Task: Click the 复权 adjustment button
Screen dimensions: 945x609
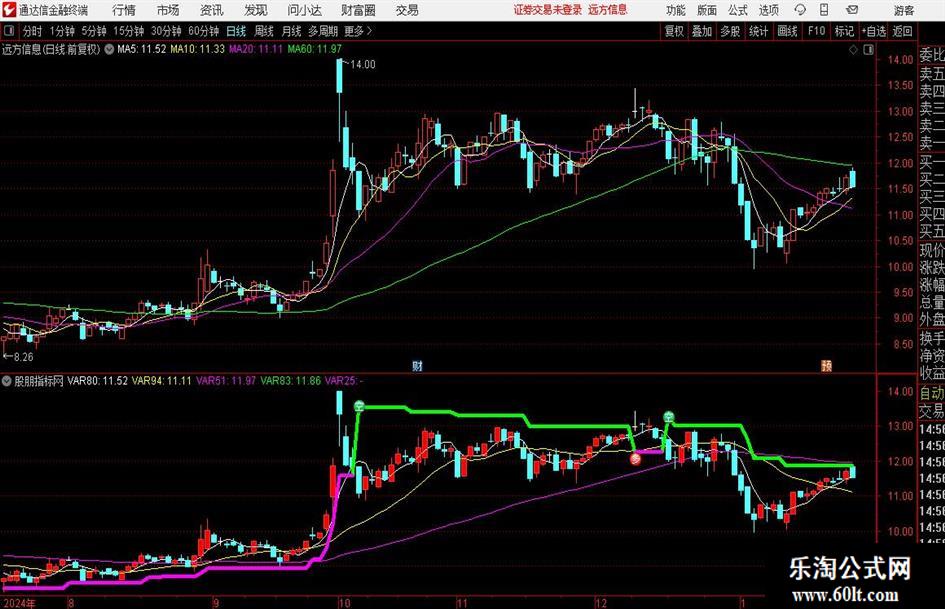Action: 674,31
